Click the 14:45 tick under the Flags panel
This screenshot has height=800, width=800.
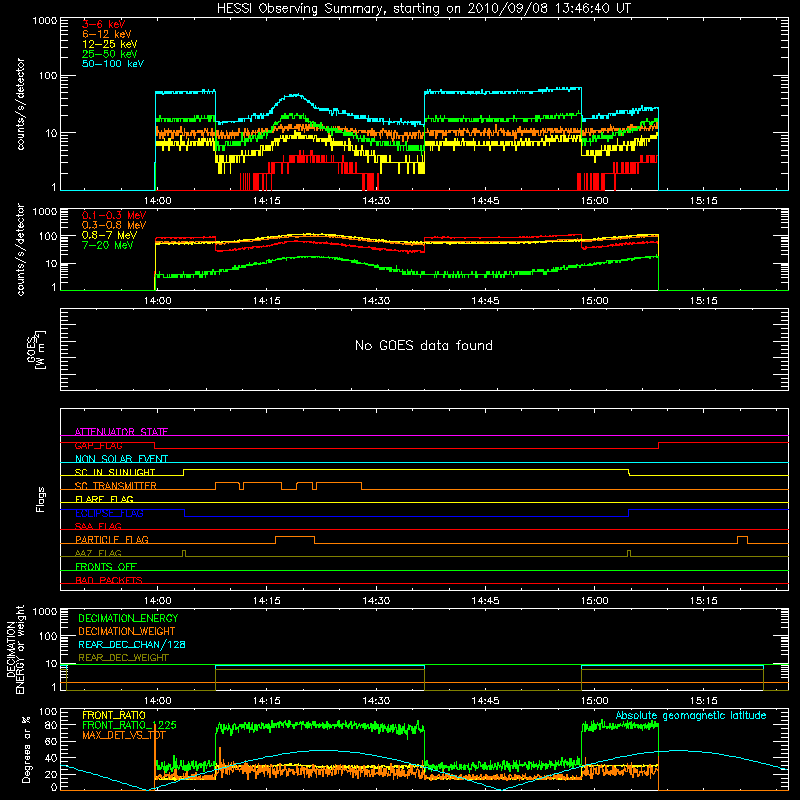coord(485,601)
